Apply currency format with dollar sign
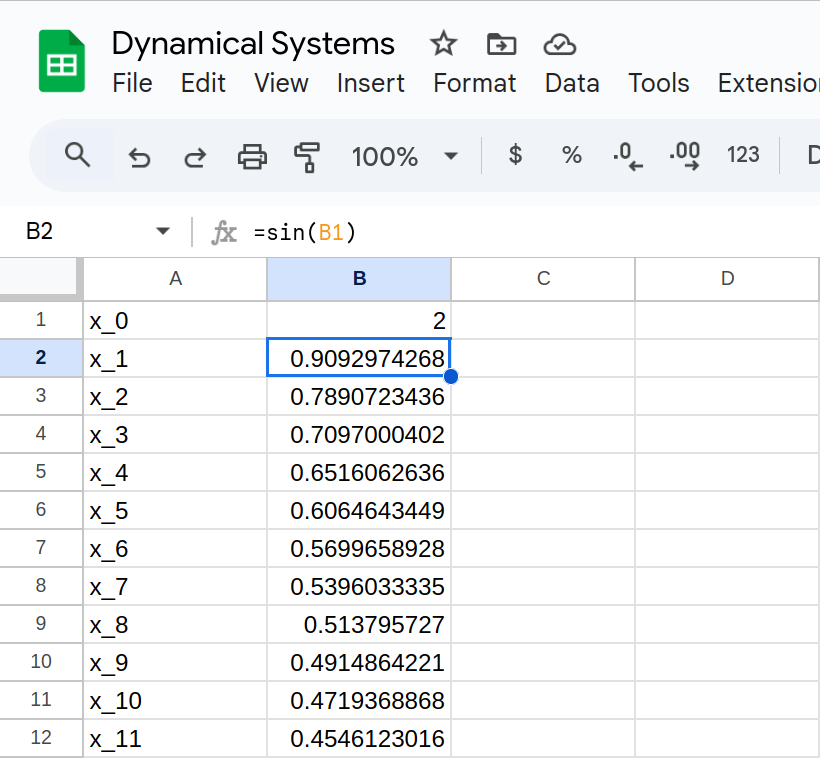Image resolution: width=820 pixels, height=758 pixels. pyautogui.click(x=515, y=155)
